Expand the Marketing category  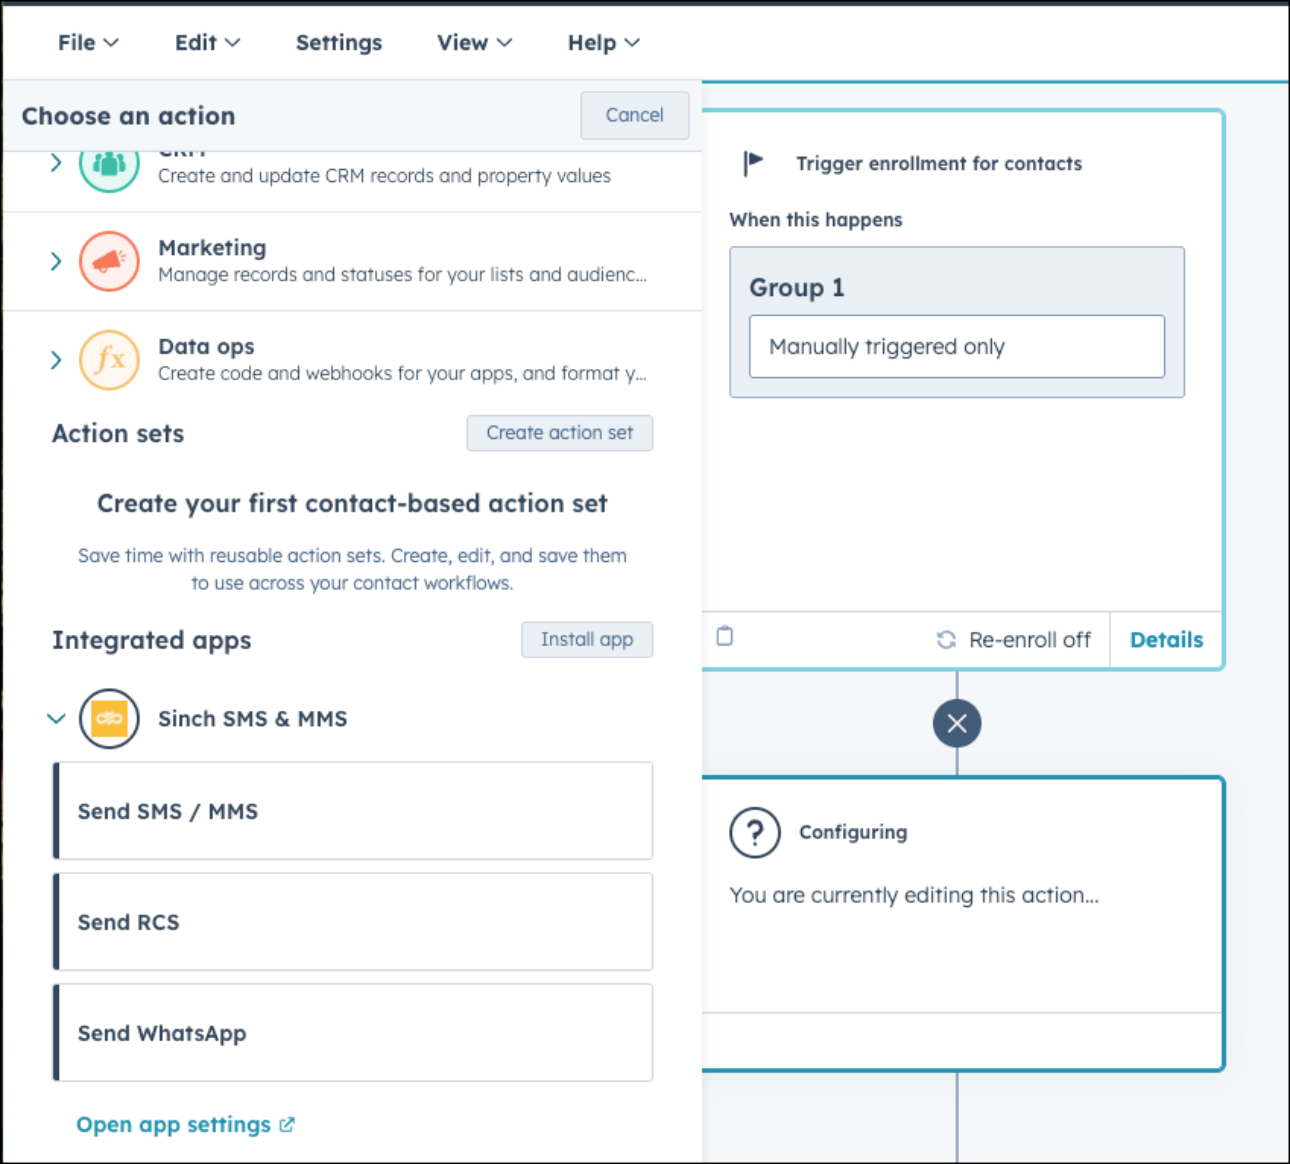[56, 261]
